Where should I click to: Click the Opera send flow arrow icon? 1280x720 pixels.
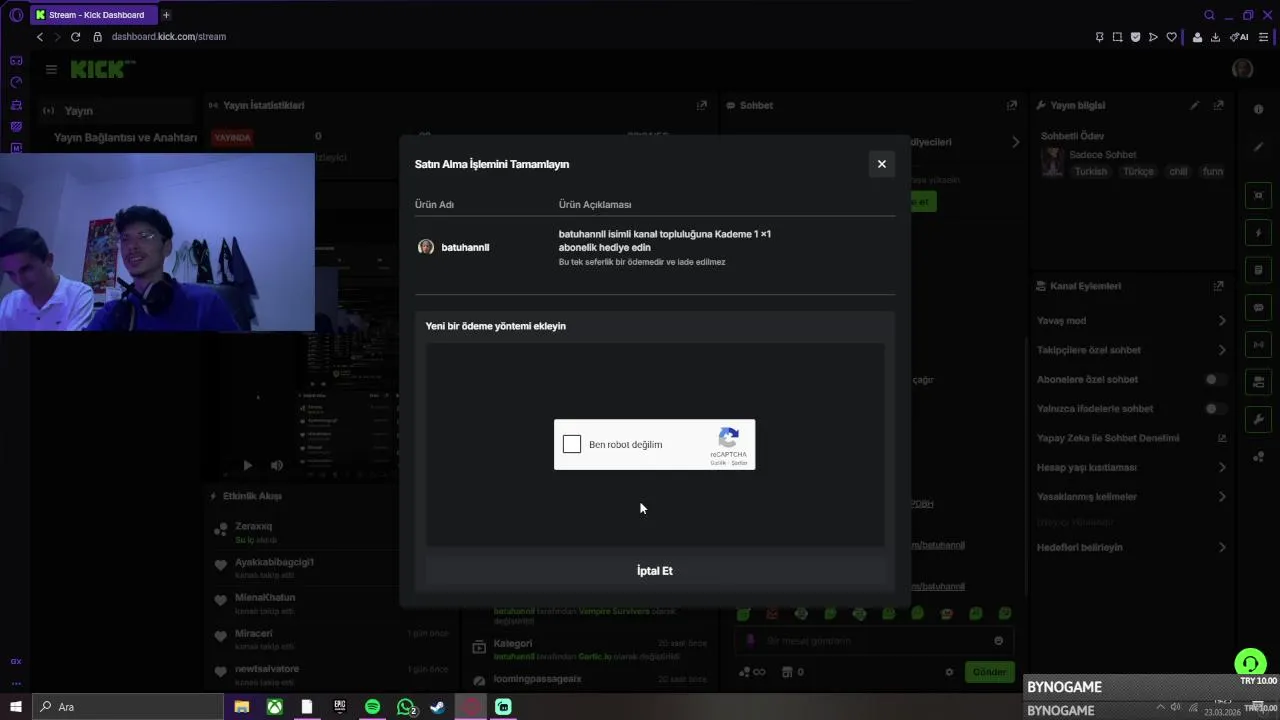tap(1153, 37)
